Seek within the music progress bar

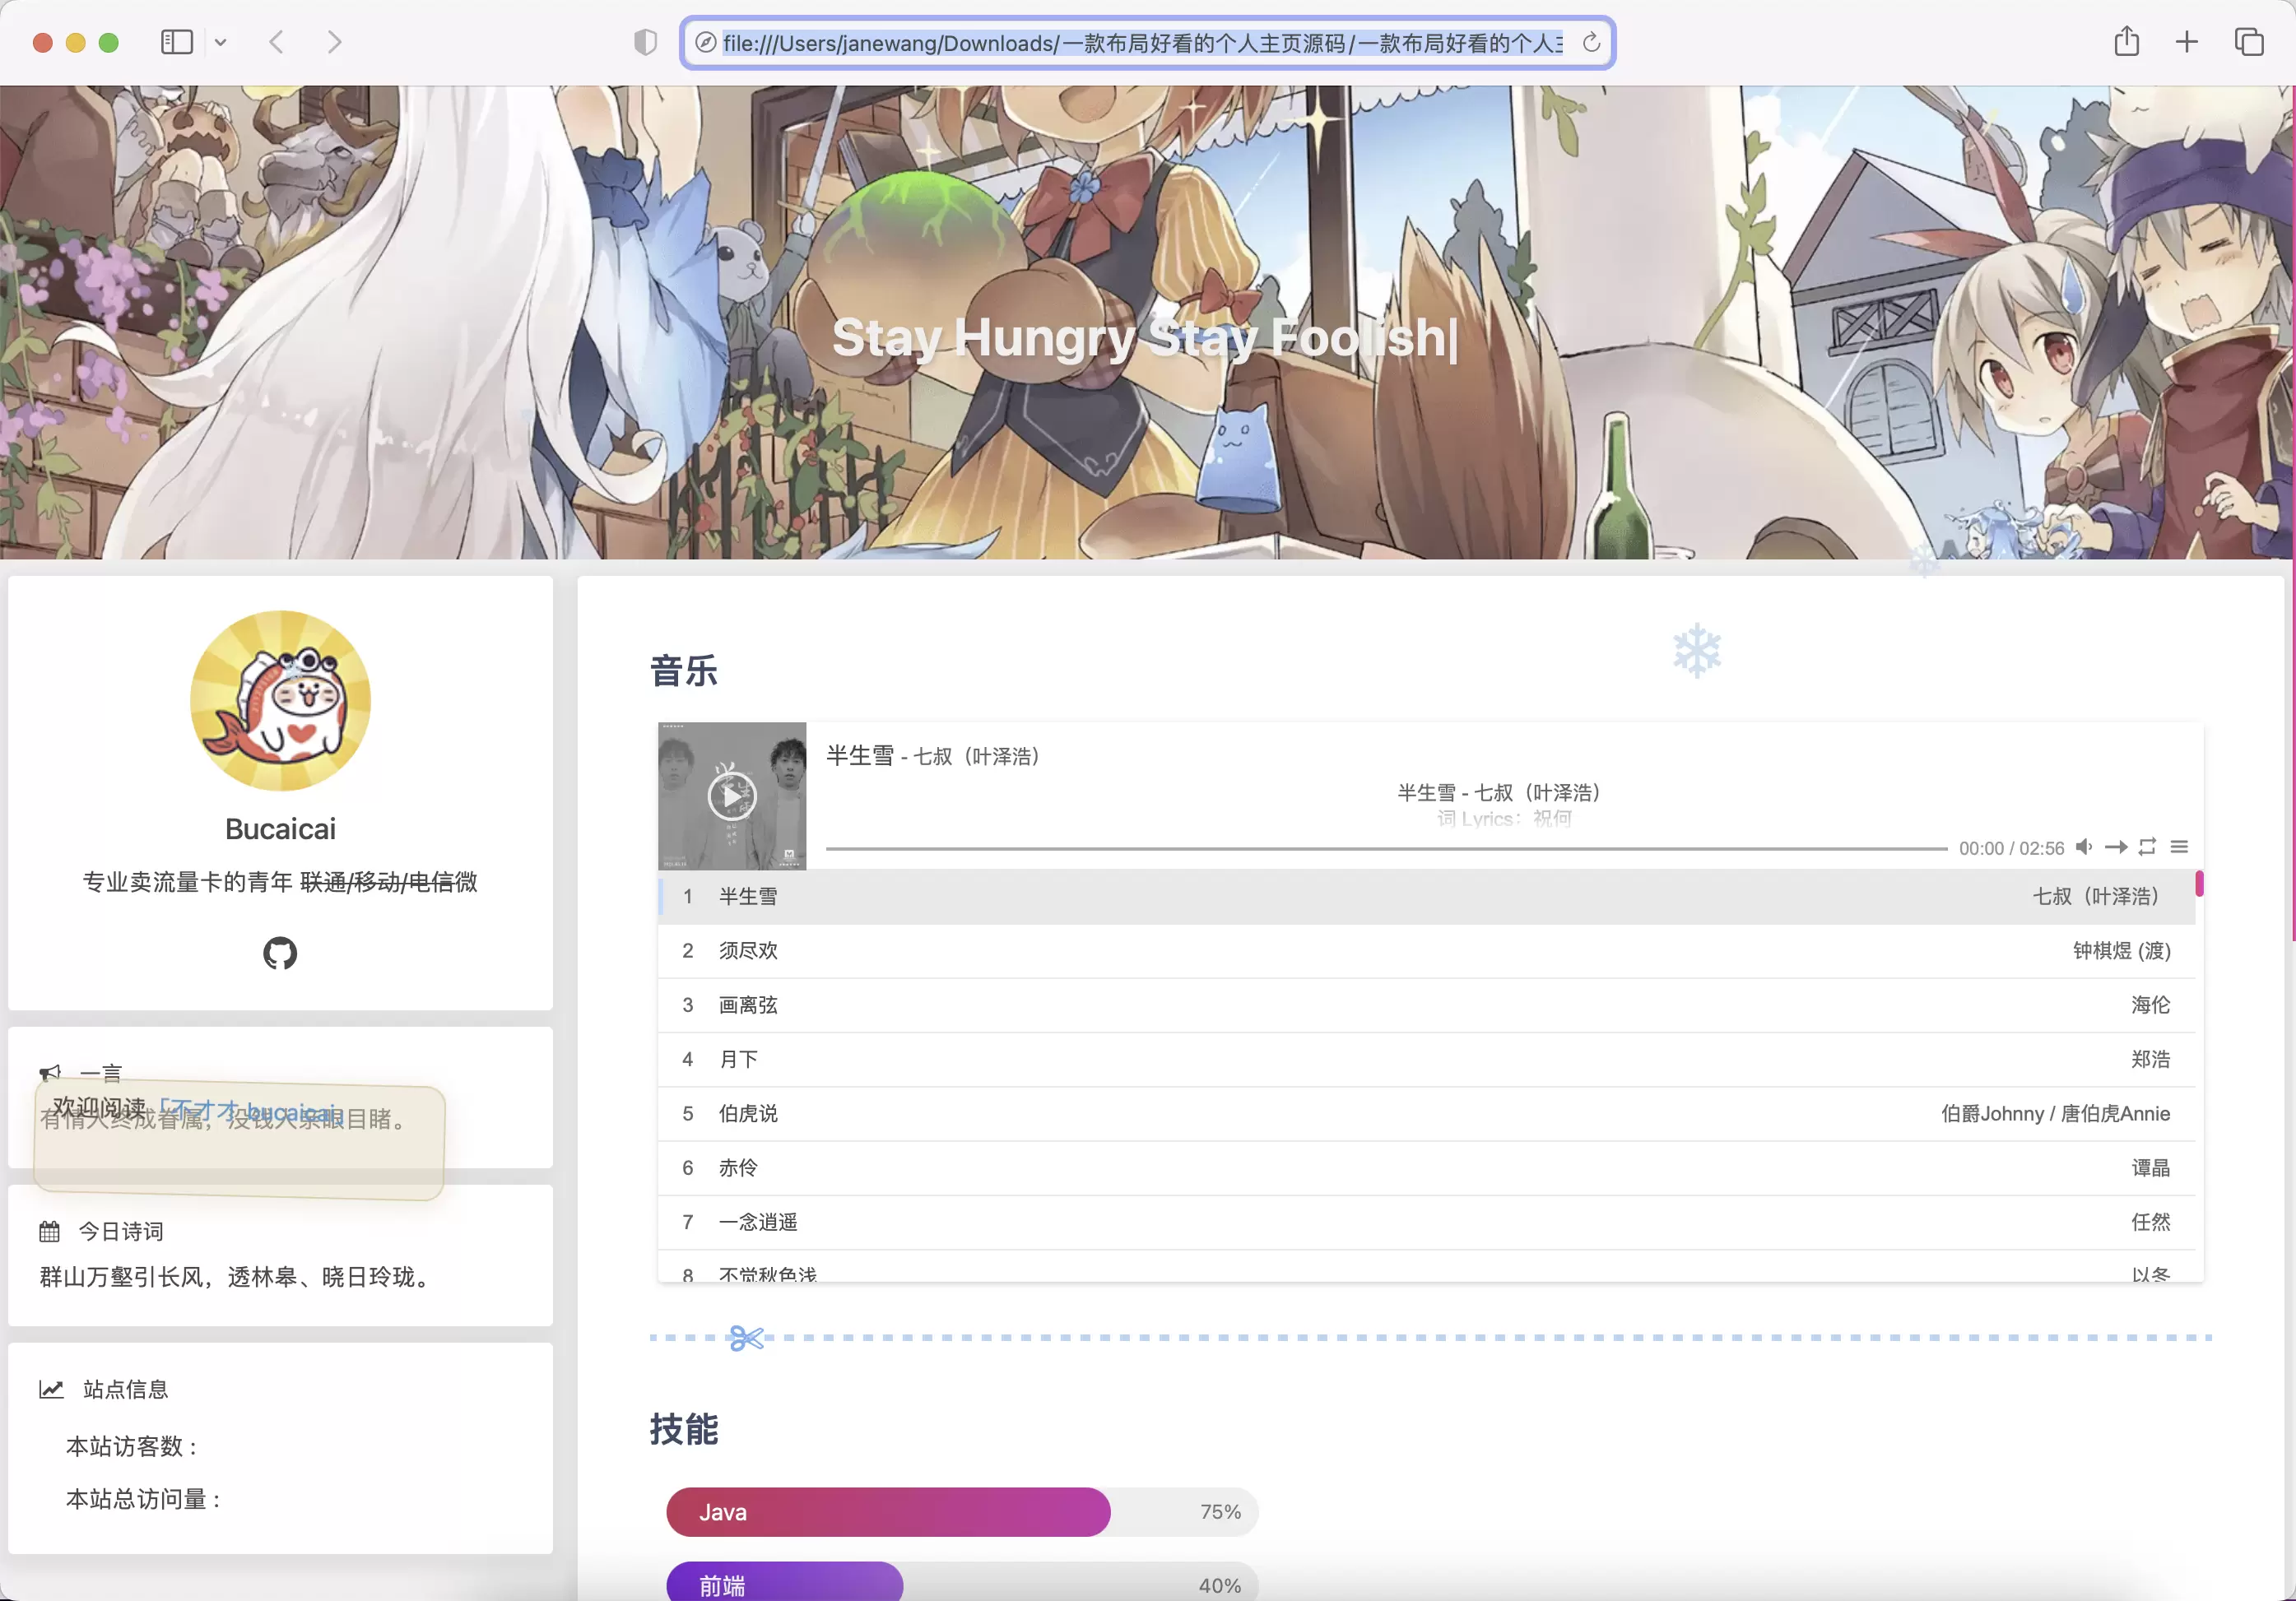tap(1386, 848)
